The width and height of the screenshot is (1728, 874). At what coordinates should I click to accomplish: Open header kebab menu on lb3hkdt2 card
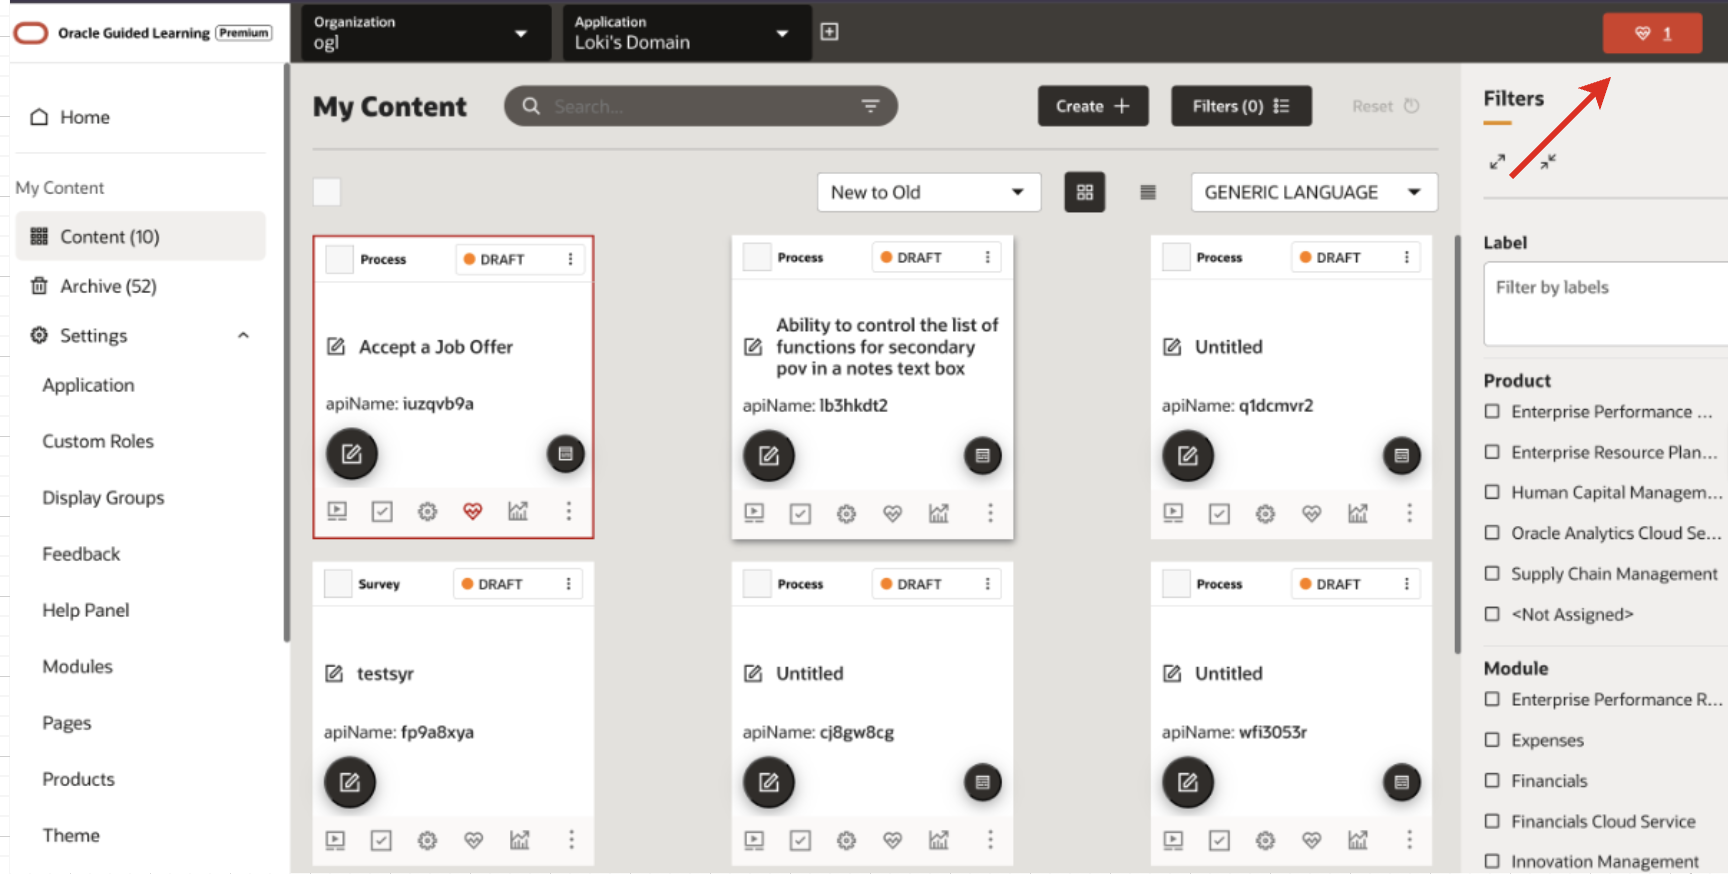coord(988,257)
